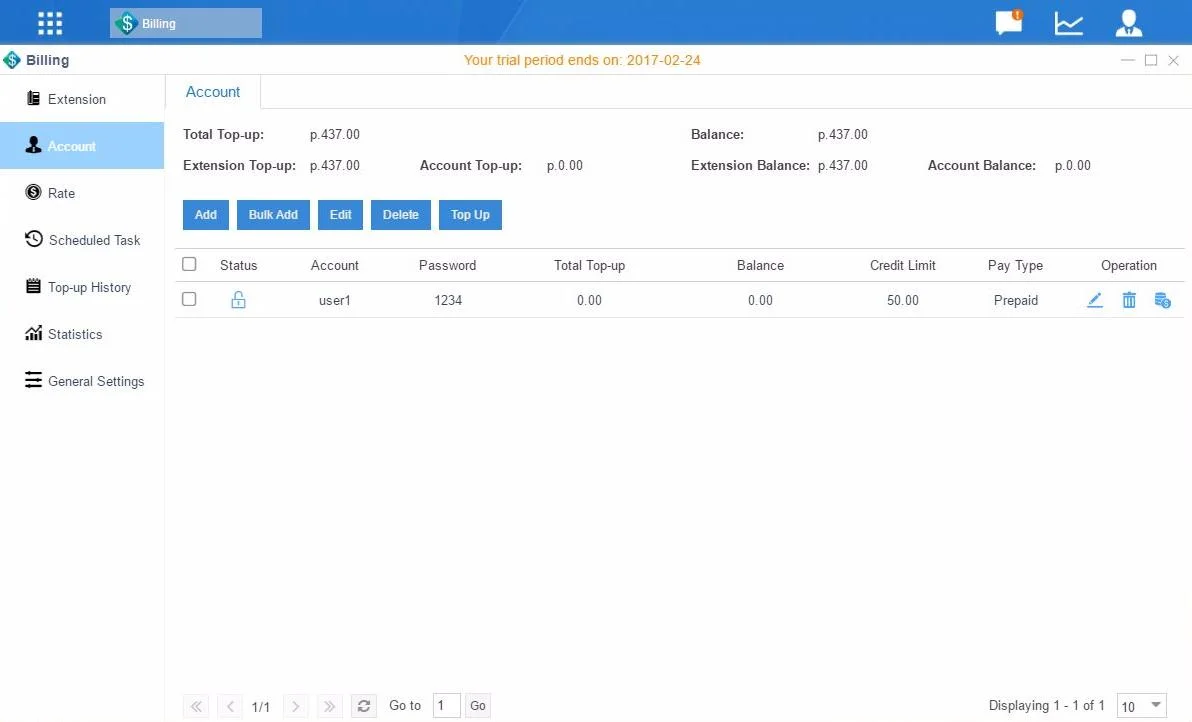This screenshot has width=1192, height=722.
Task: Open the user profile icon in header
Action: coord(1129,23)
